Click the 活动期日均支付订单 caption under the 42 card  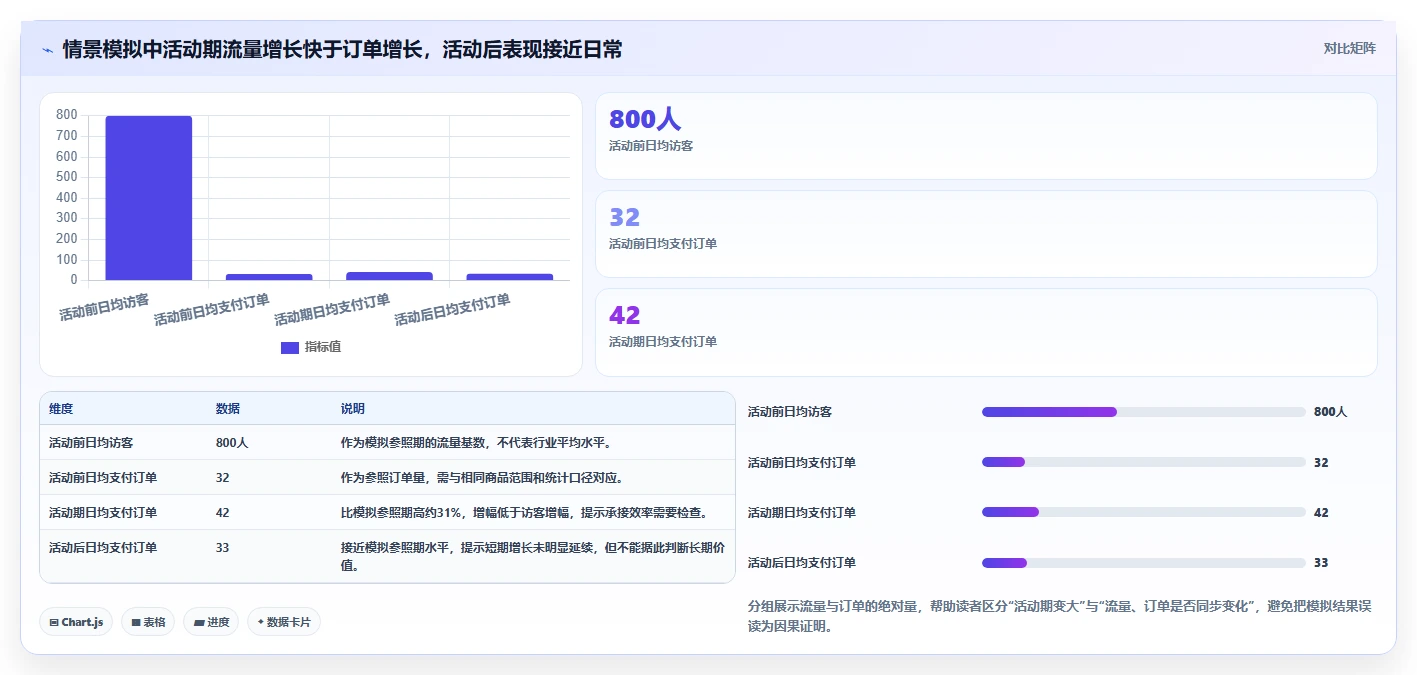pyautogui.click(x=663, y=342)
